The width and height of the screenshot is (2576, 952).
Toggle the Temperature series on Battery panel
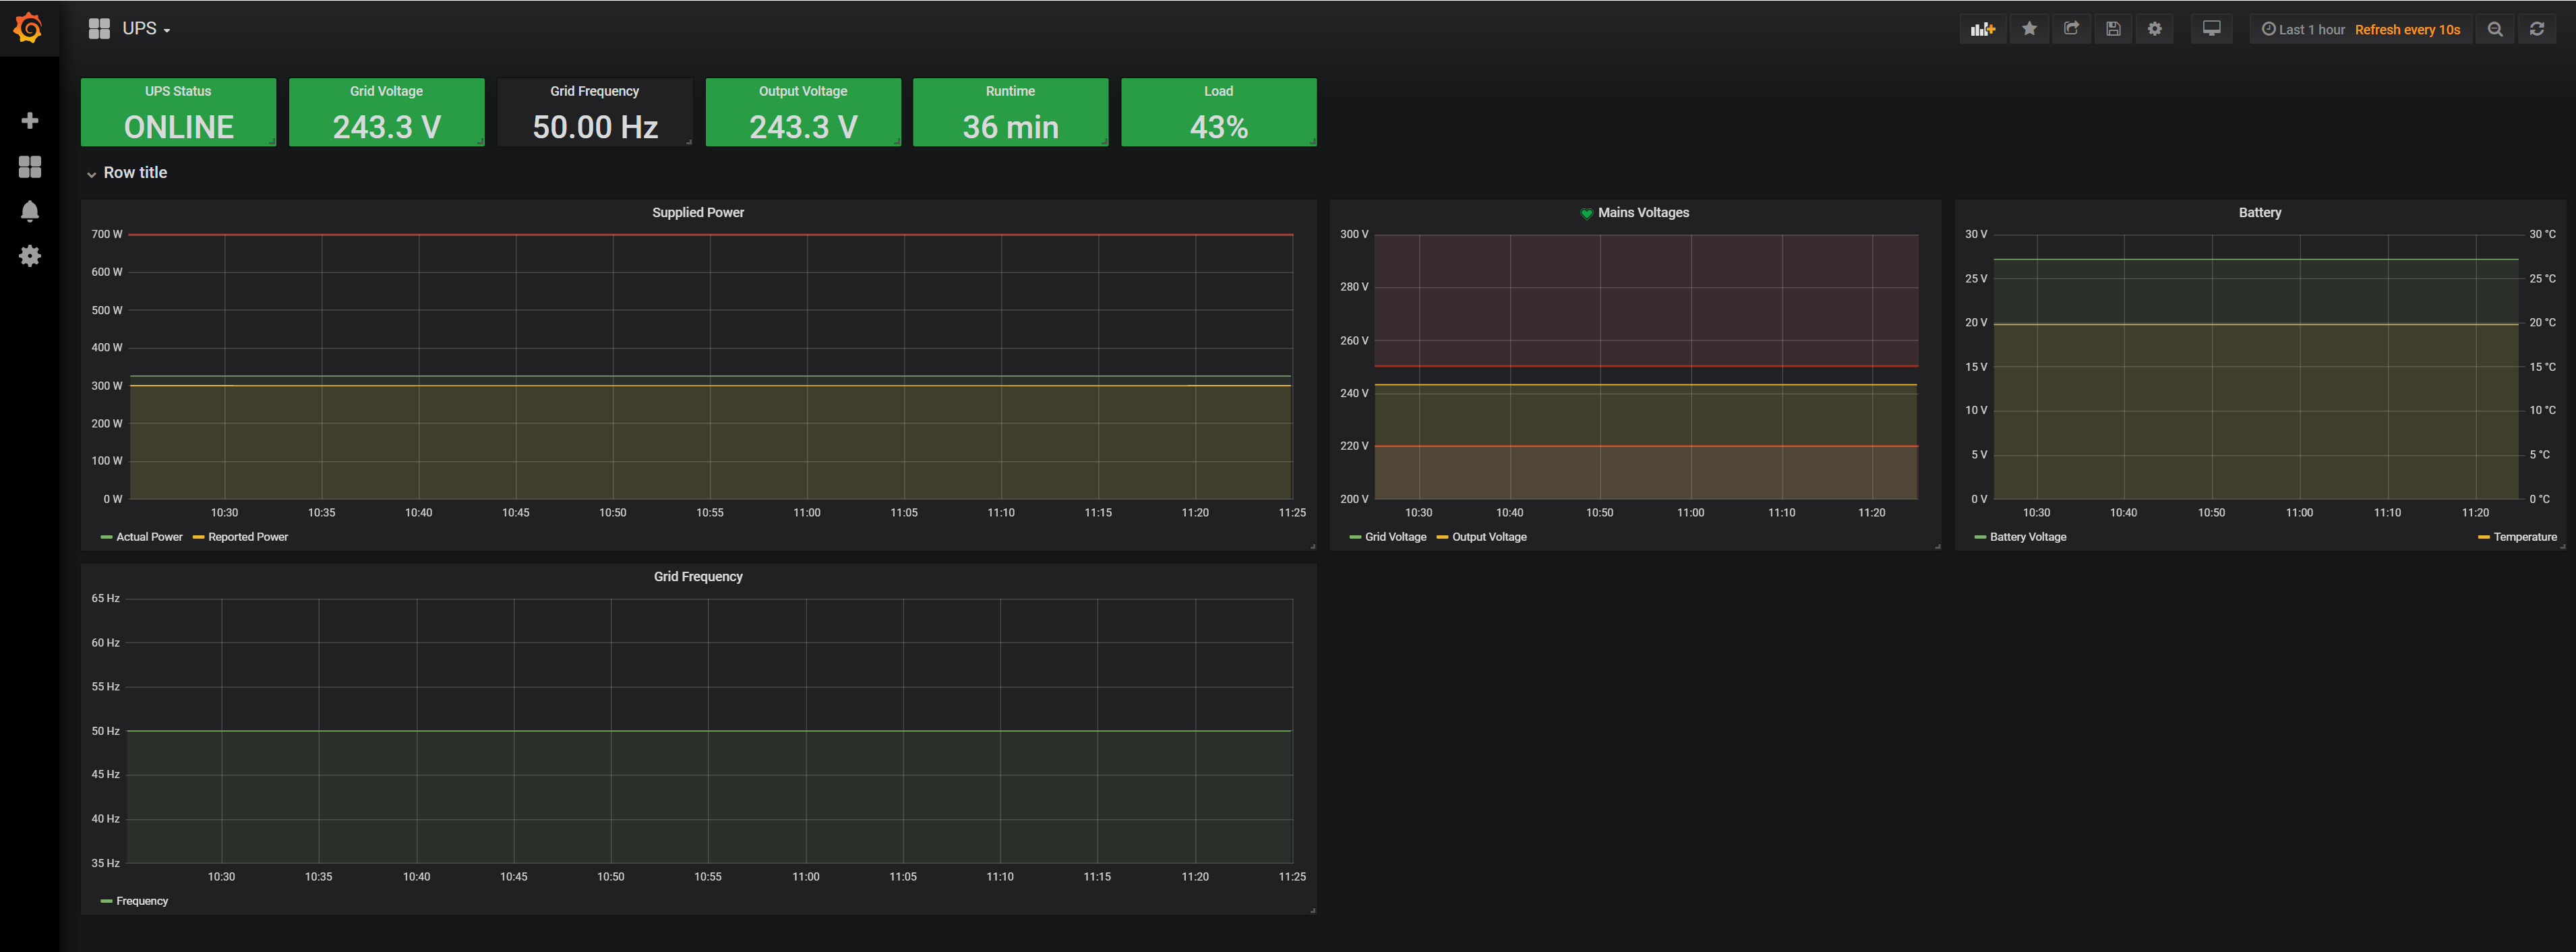click(x=2524, y=537)
